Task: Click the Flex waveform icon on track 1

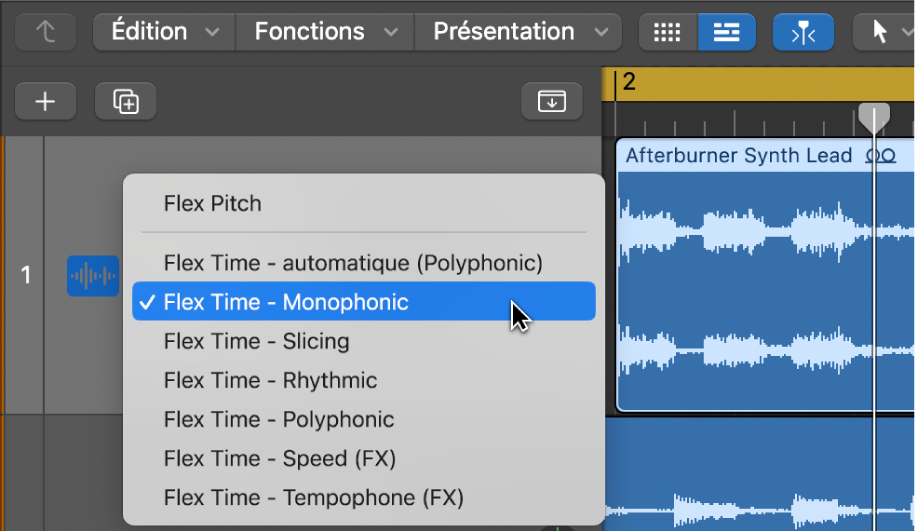Action: (x=93, y=276)
